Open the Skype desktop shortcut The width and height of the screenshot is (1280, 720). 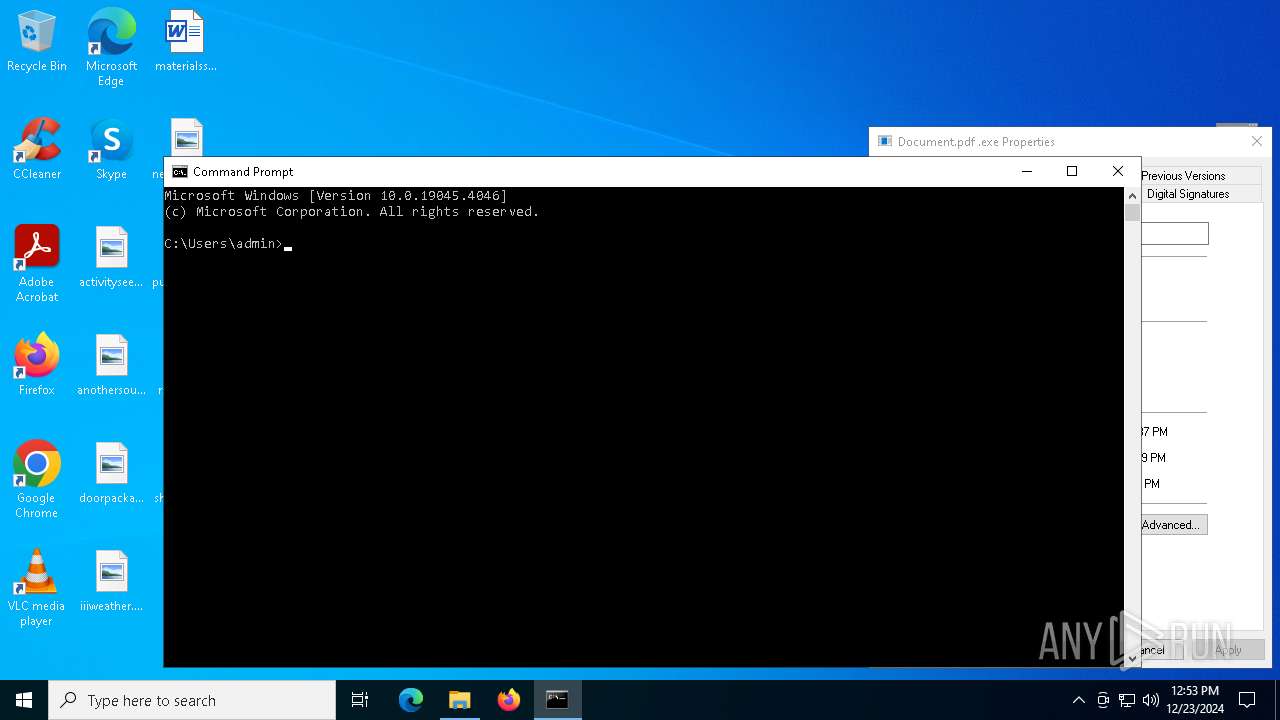click(111, 149)
